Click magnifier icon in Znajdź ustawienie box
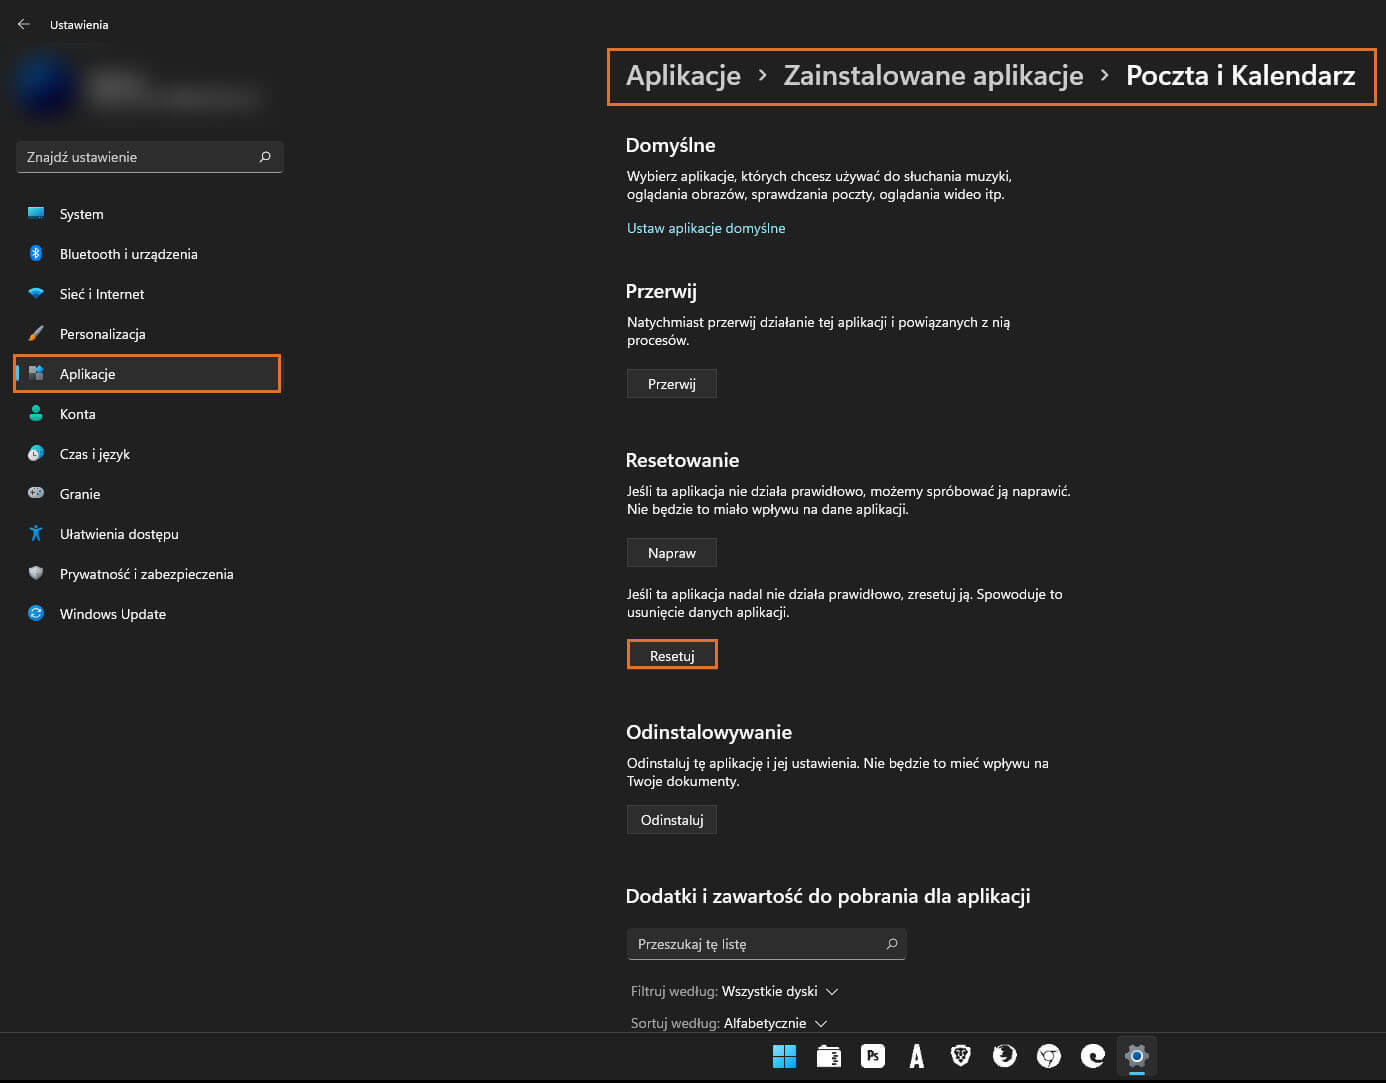The width and height of the screenshot is (1386, 1083). click(265, 157)
